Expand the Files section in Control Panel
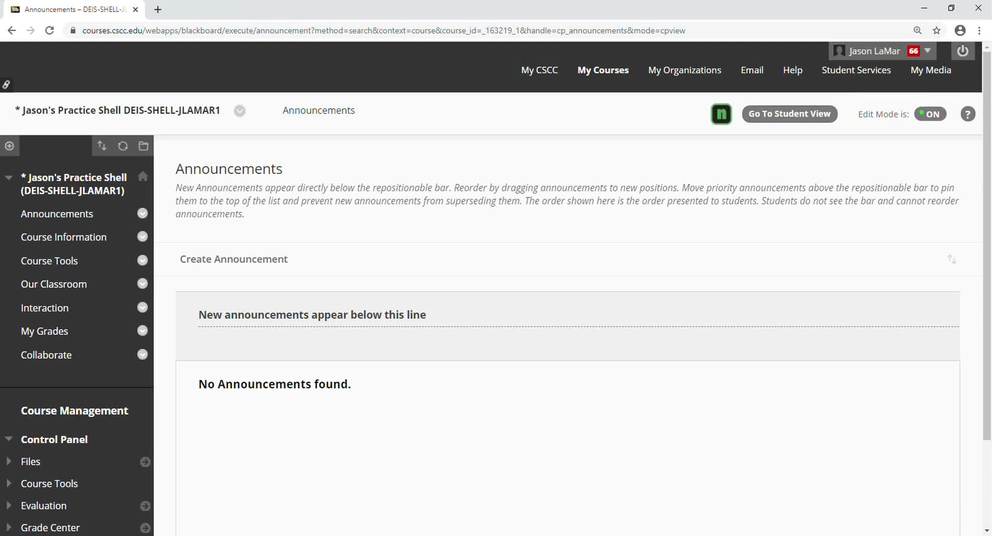 pyautogui.click(x=9, y=462)
